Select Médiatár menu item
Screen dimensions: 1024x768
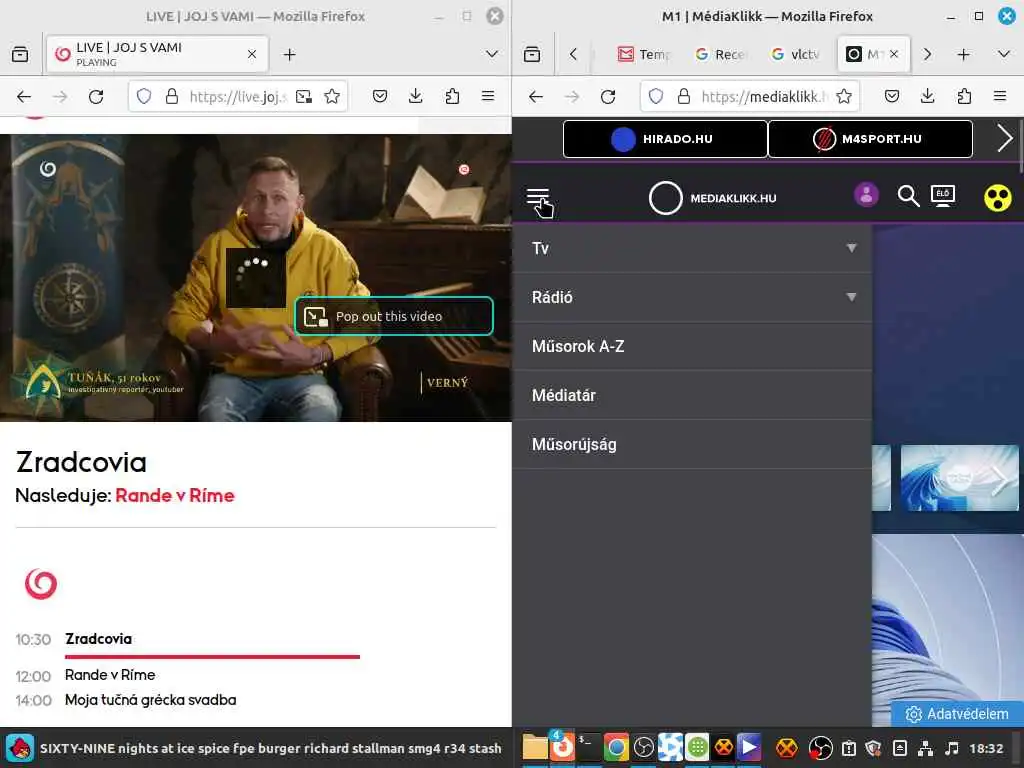click(692, 395)
